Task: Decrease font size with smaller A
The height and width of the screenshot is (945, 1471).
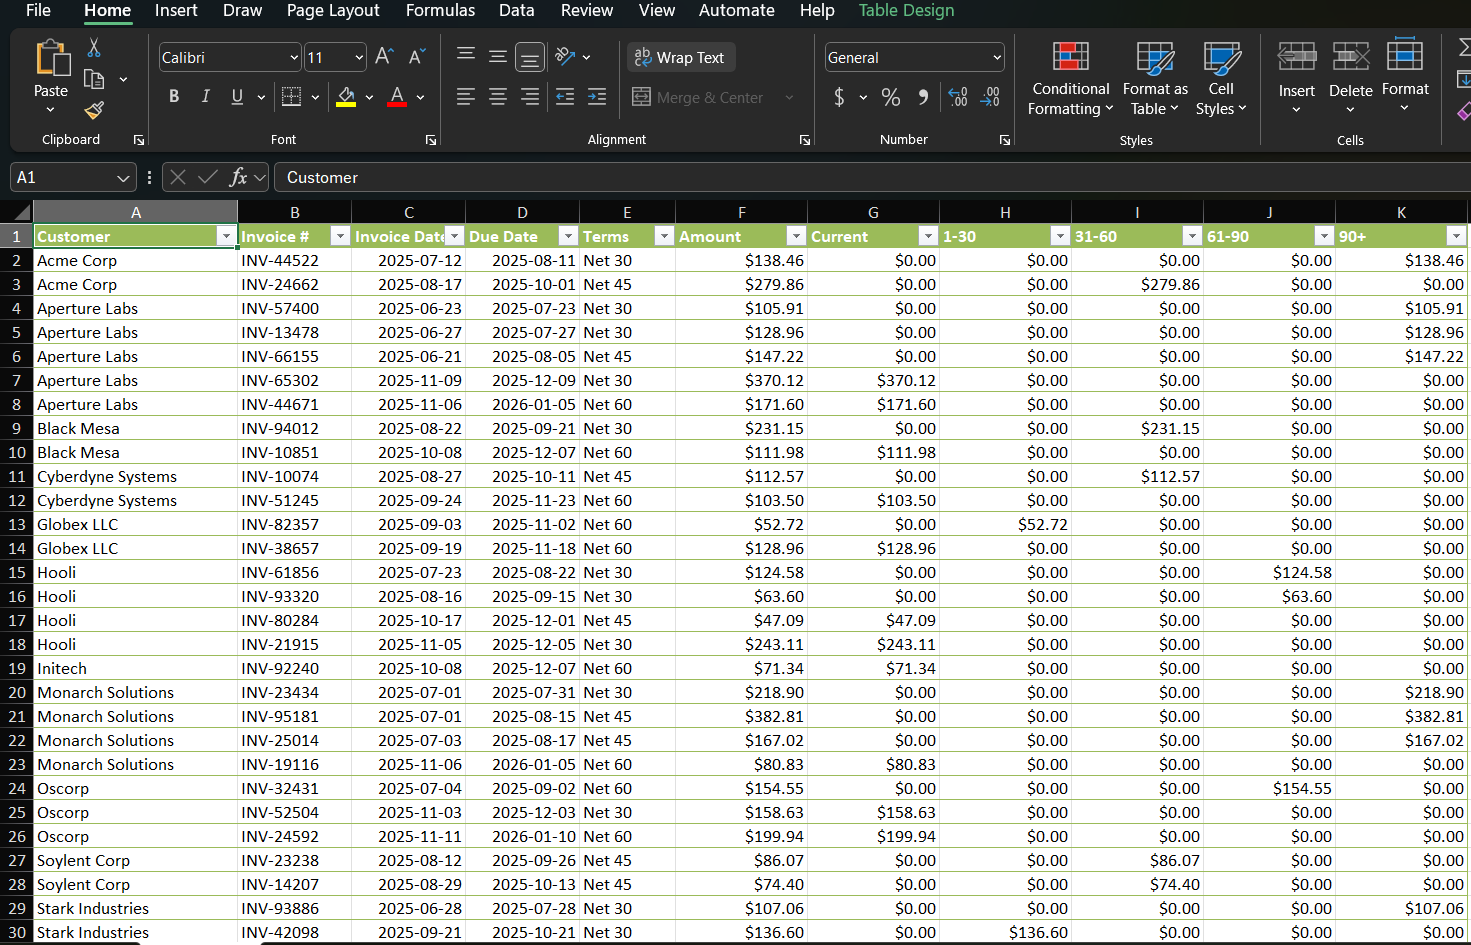Action: pyautogui.click(x=417, y=57)
